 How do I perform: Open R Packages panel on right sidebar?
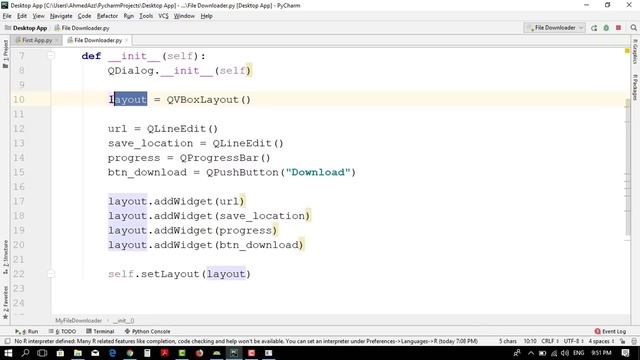pyautogui.click(x=635, y=87)
